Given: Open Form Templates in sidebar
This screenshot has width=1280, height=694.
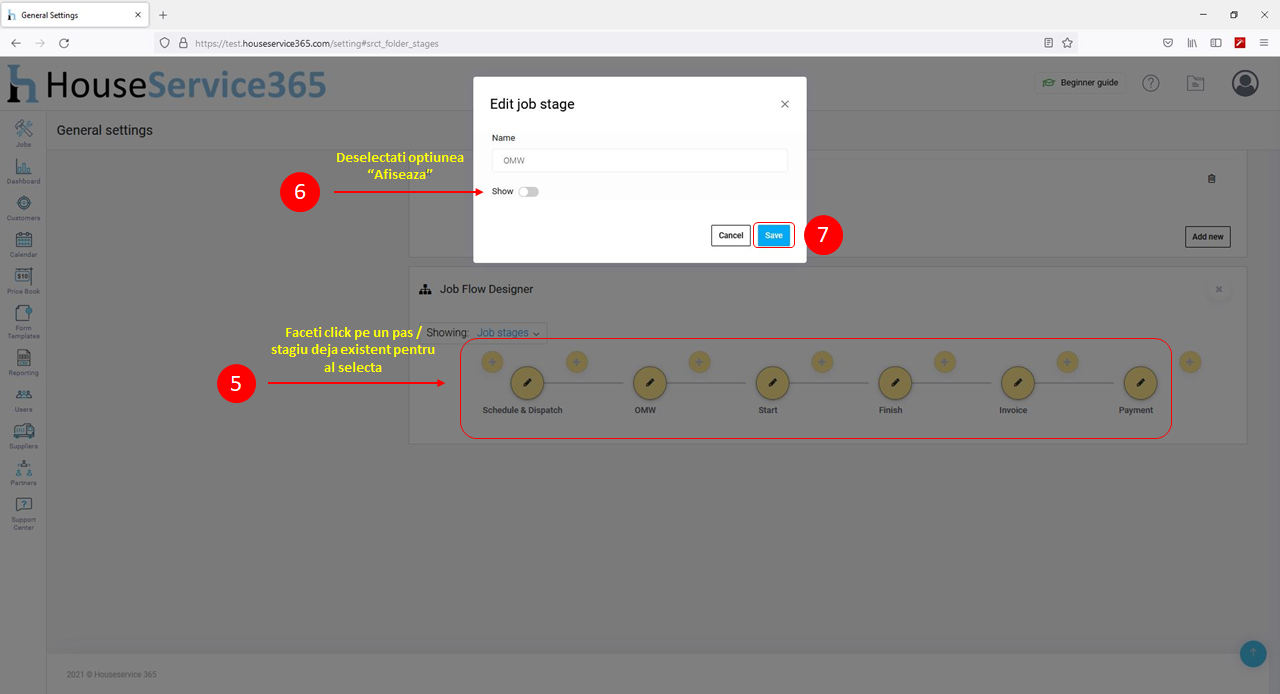Looking at the screenshot, I should click(23, 320).
